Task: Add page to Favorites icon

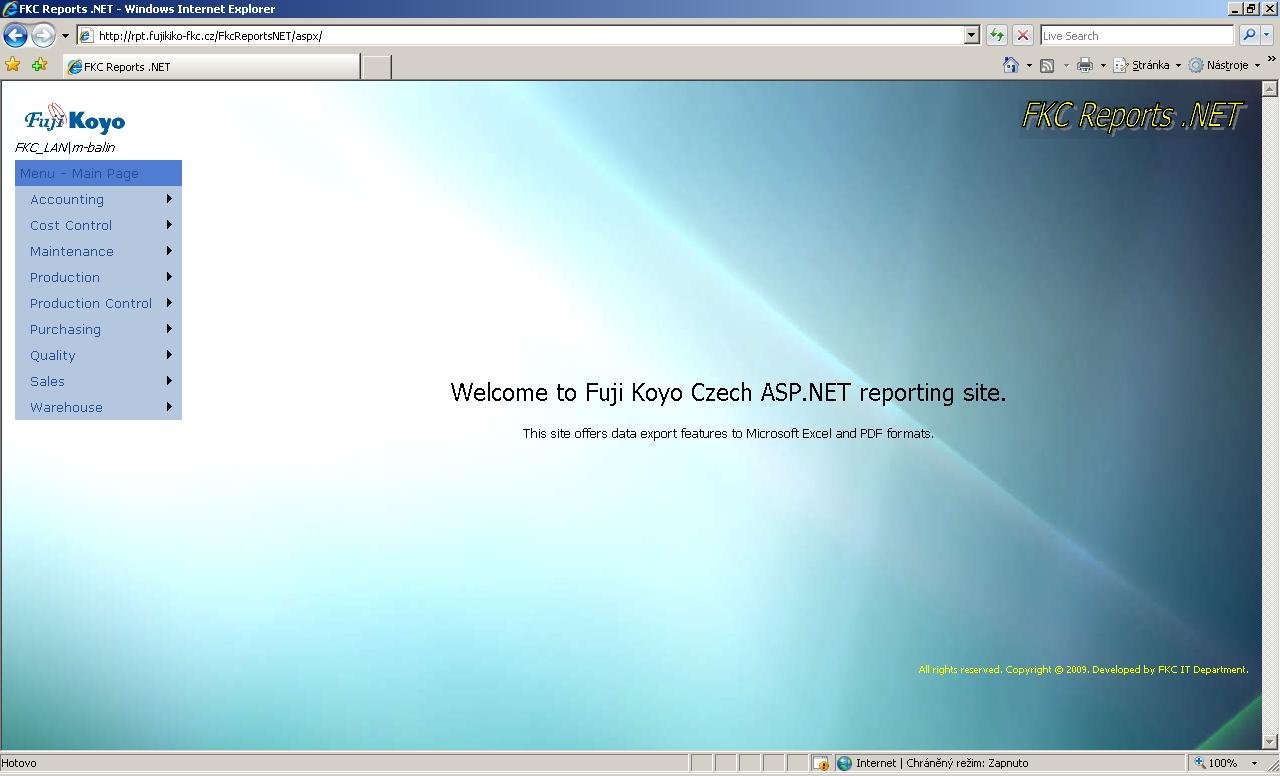Action: coord(39,65)
